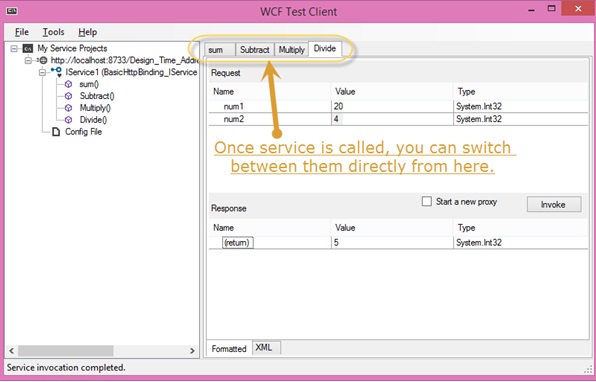Enable the Start a new proxy checkbox
Viewport: 596px width, 382px height.
pyautogui.click(x=427, y=201)
